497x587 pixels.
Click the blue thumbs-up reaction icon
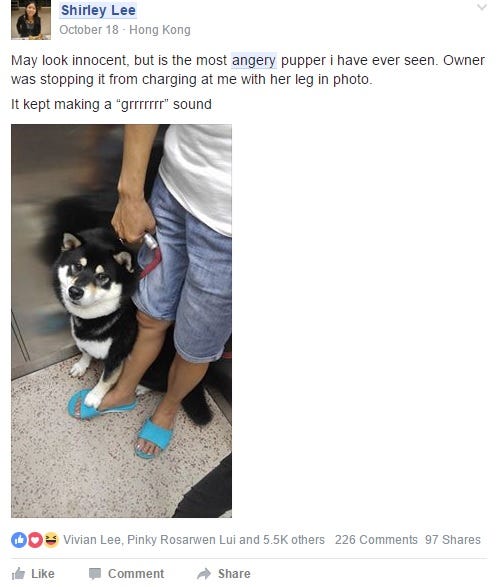tap(18, 540)
